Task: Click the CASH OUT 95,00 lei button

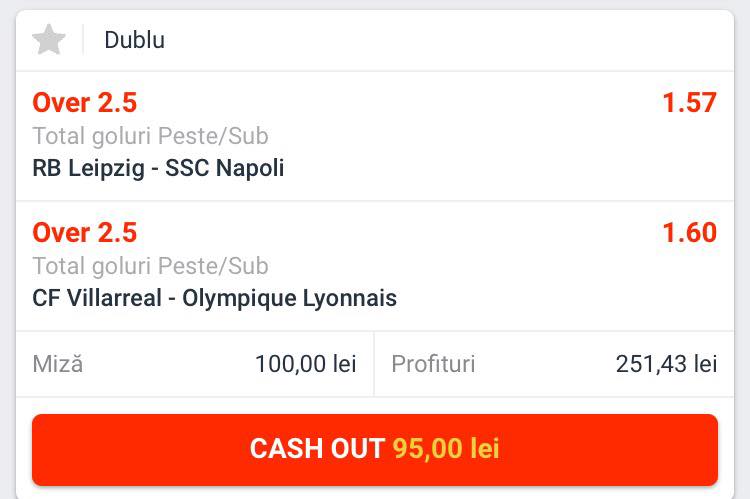Action: (x=375, y=450)
